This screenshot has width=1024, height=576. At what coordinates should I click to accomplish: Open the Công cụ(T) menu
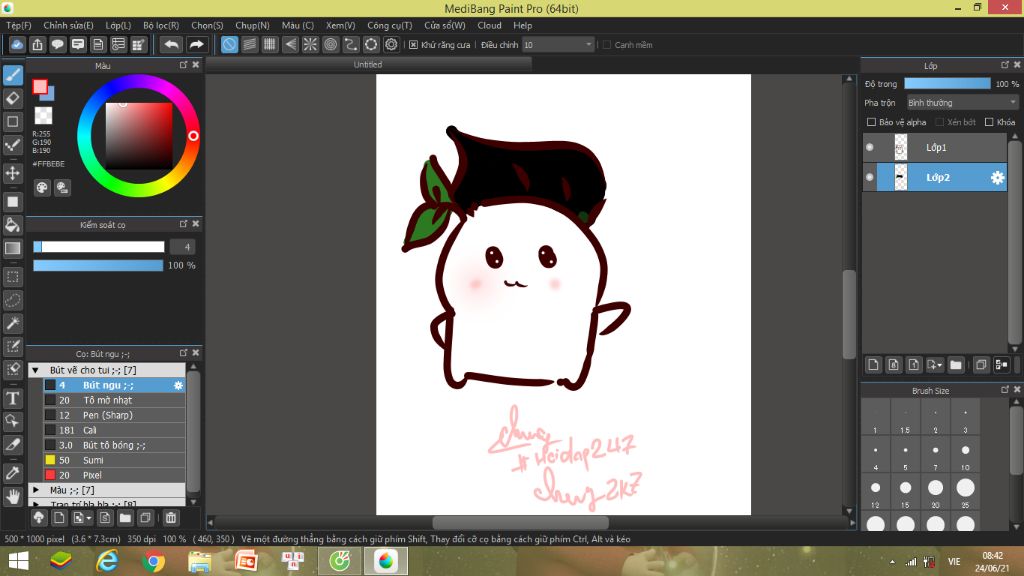click(389, 25)
